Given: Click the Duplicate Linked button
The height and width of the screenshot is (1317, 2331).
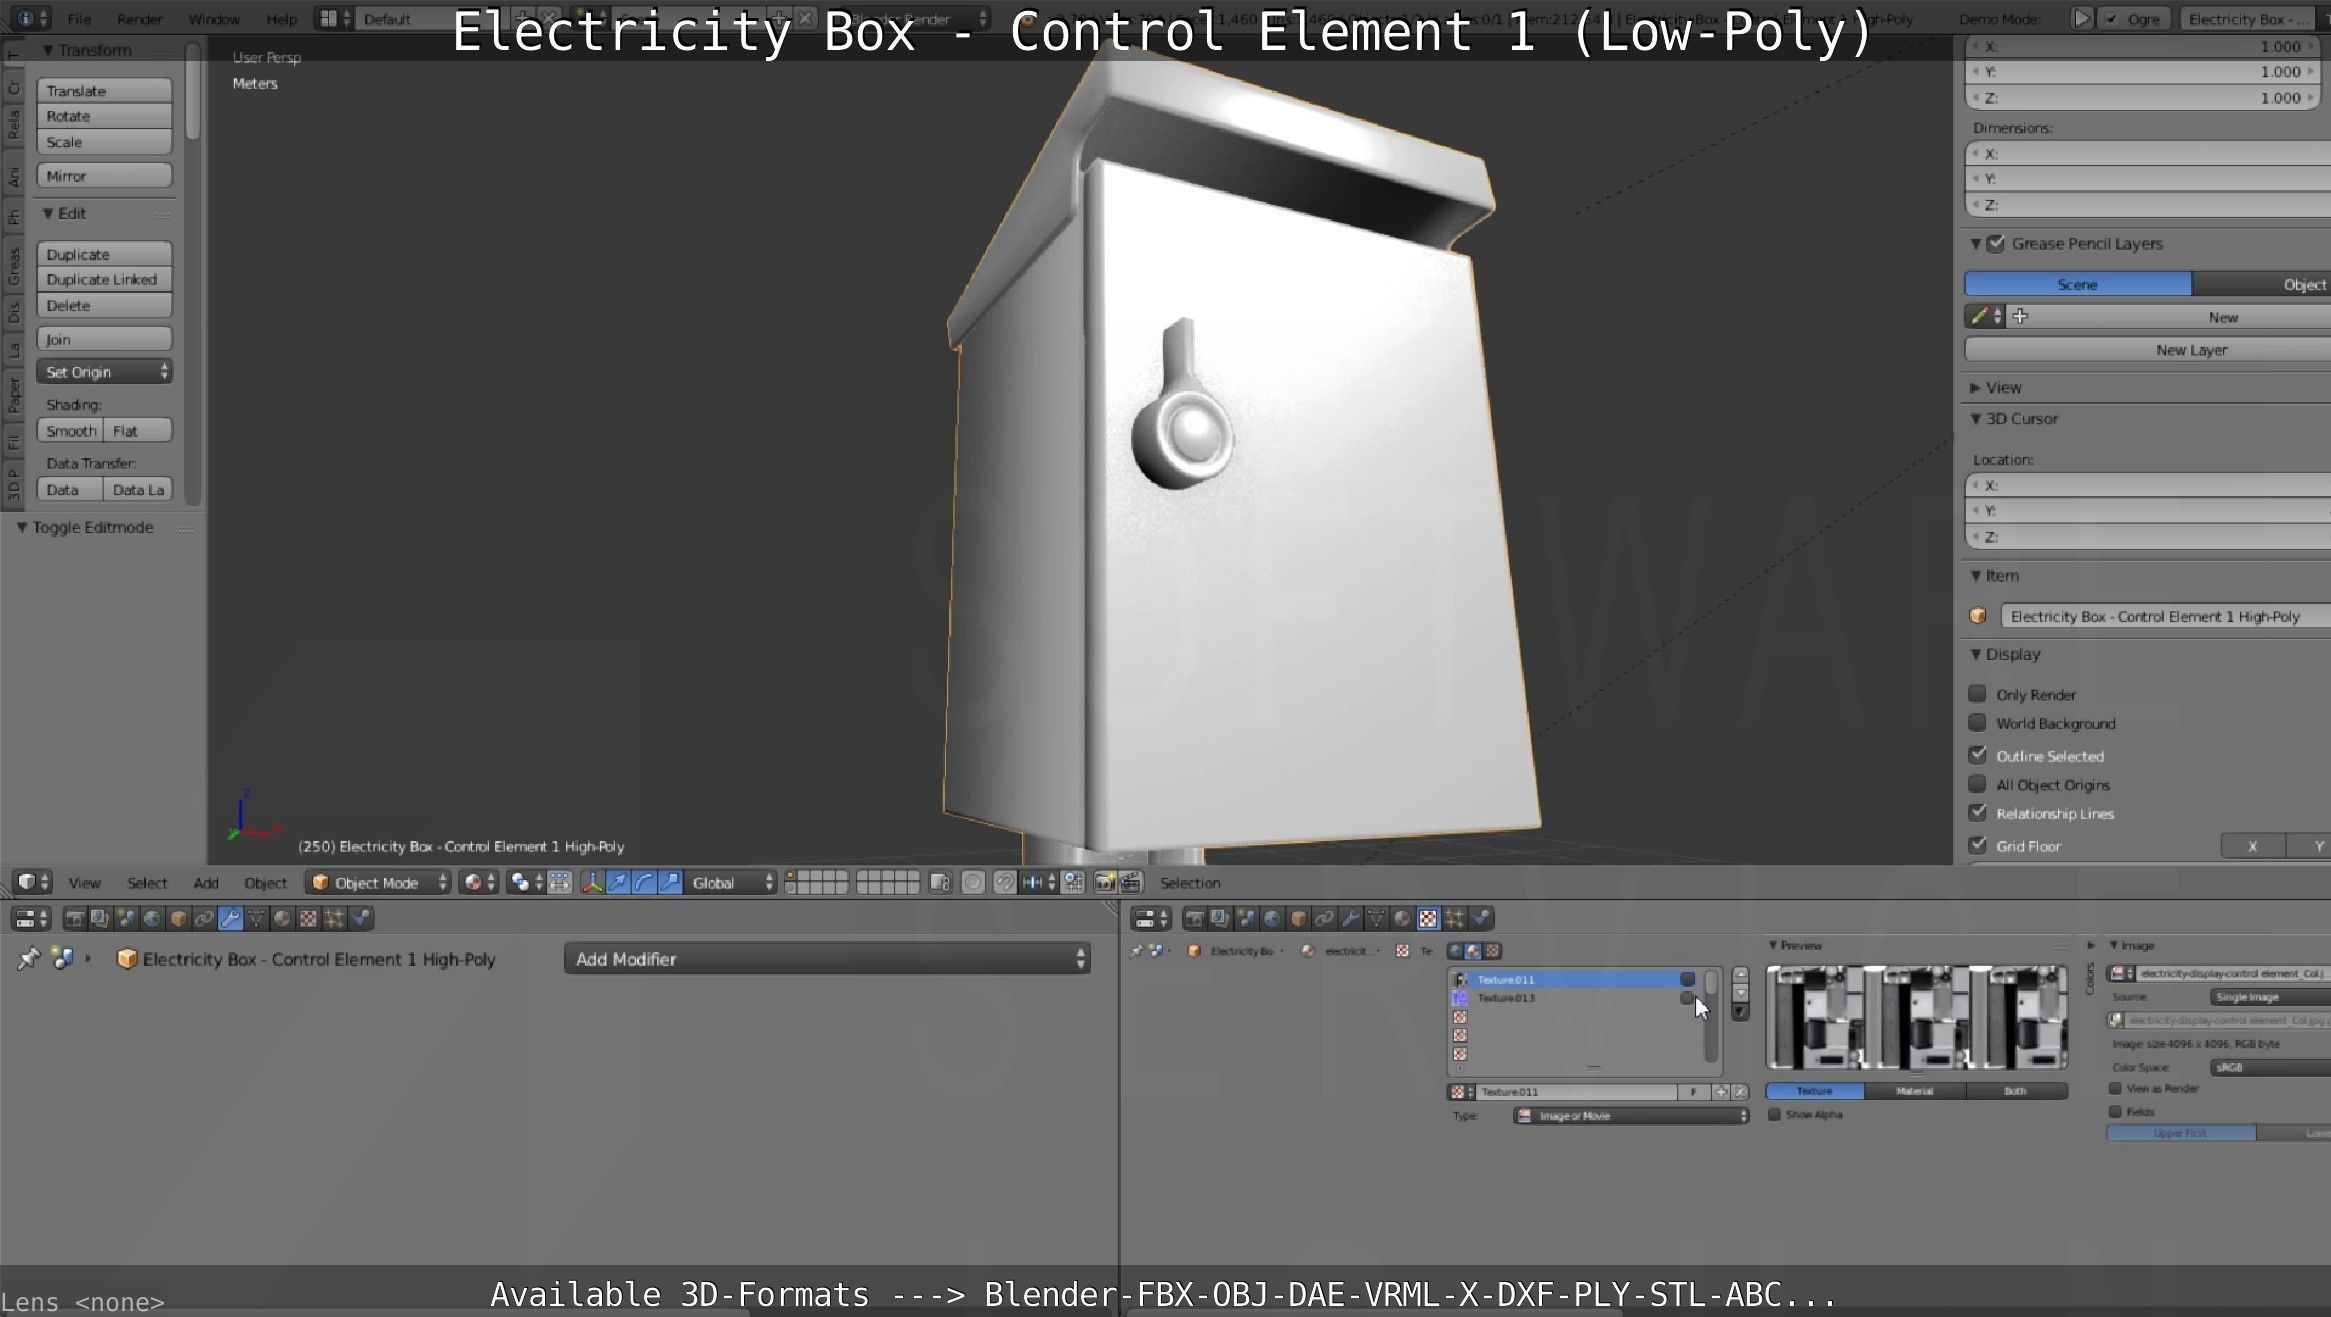Looking at the screenshot, I should pyautogui.click(x=105, y=279).
